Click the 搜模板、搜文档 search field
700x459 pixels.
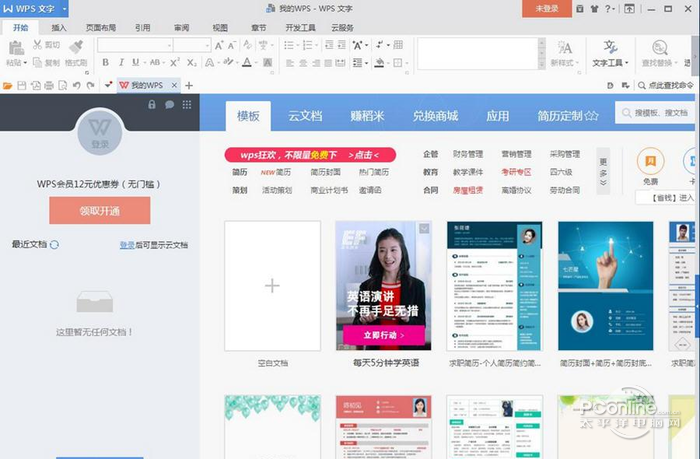pyautogui.click(x=655, y=113)
